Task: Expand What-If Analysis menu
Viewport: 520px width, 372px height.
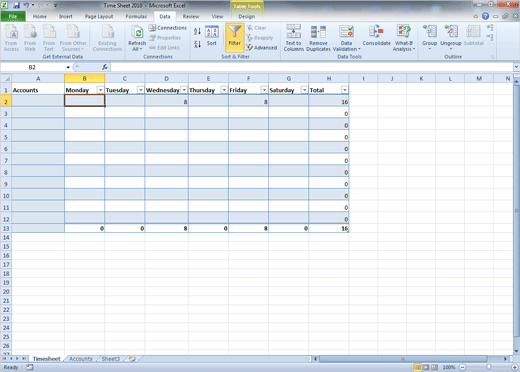Action: [404, 38]
